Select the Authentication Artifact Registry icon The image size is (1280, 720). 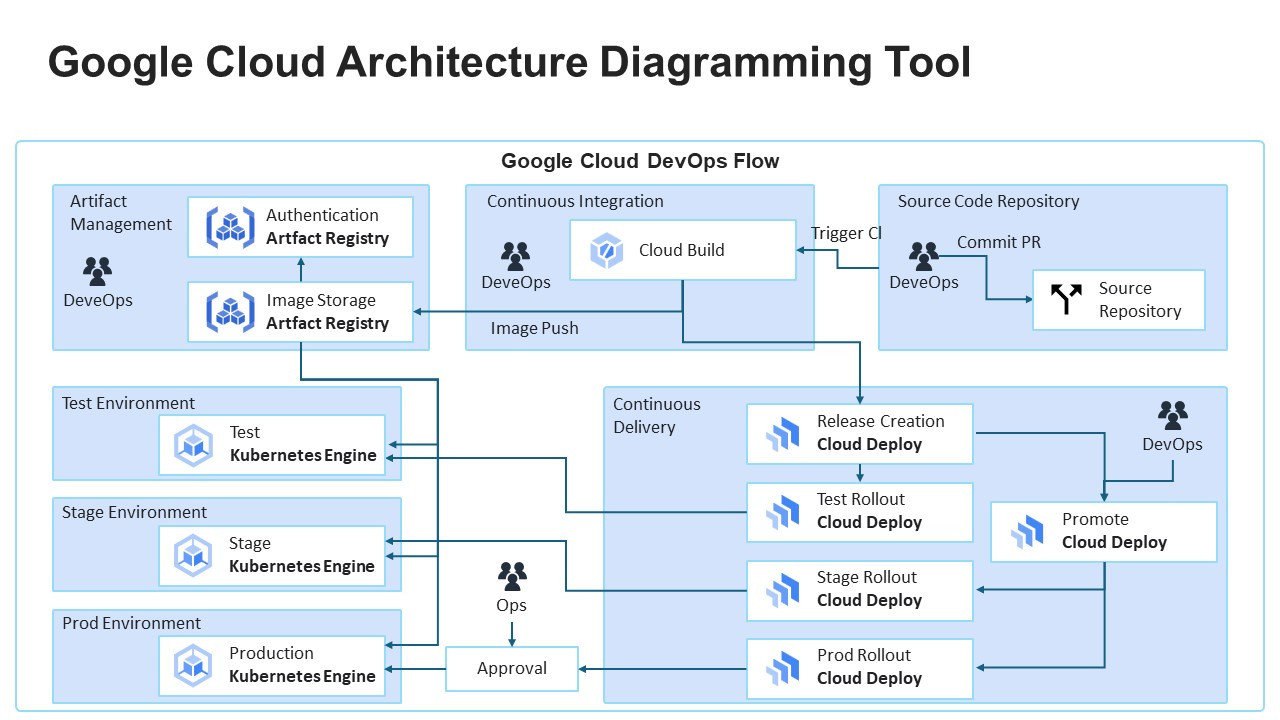(x=230, y=227)
